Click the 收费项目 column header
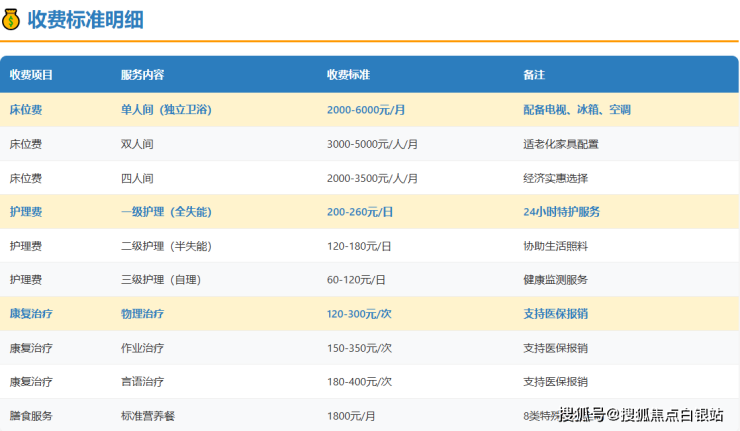The height and width of the screenshot is (431, 740). pyautogui.click(x=31, y=75)
